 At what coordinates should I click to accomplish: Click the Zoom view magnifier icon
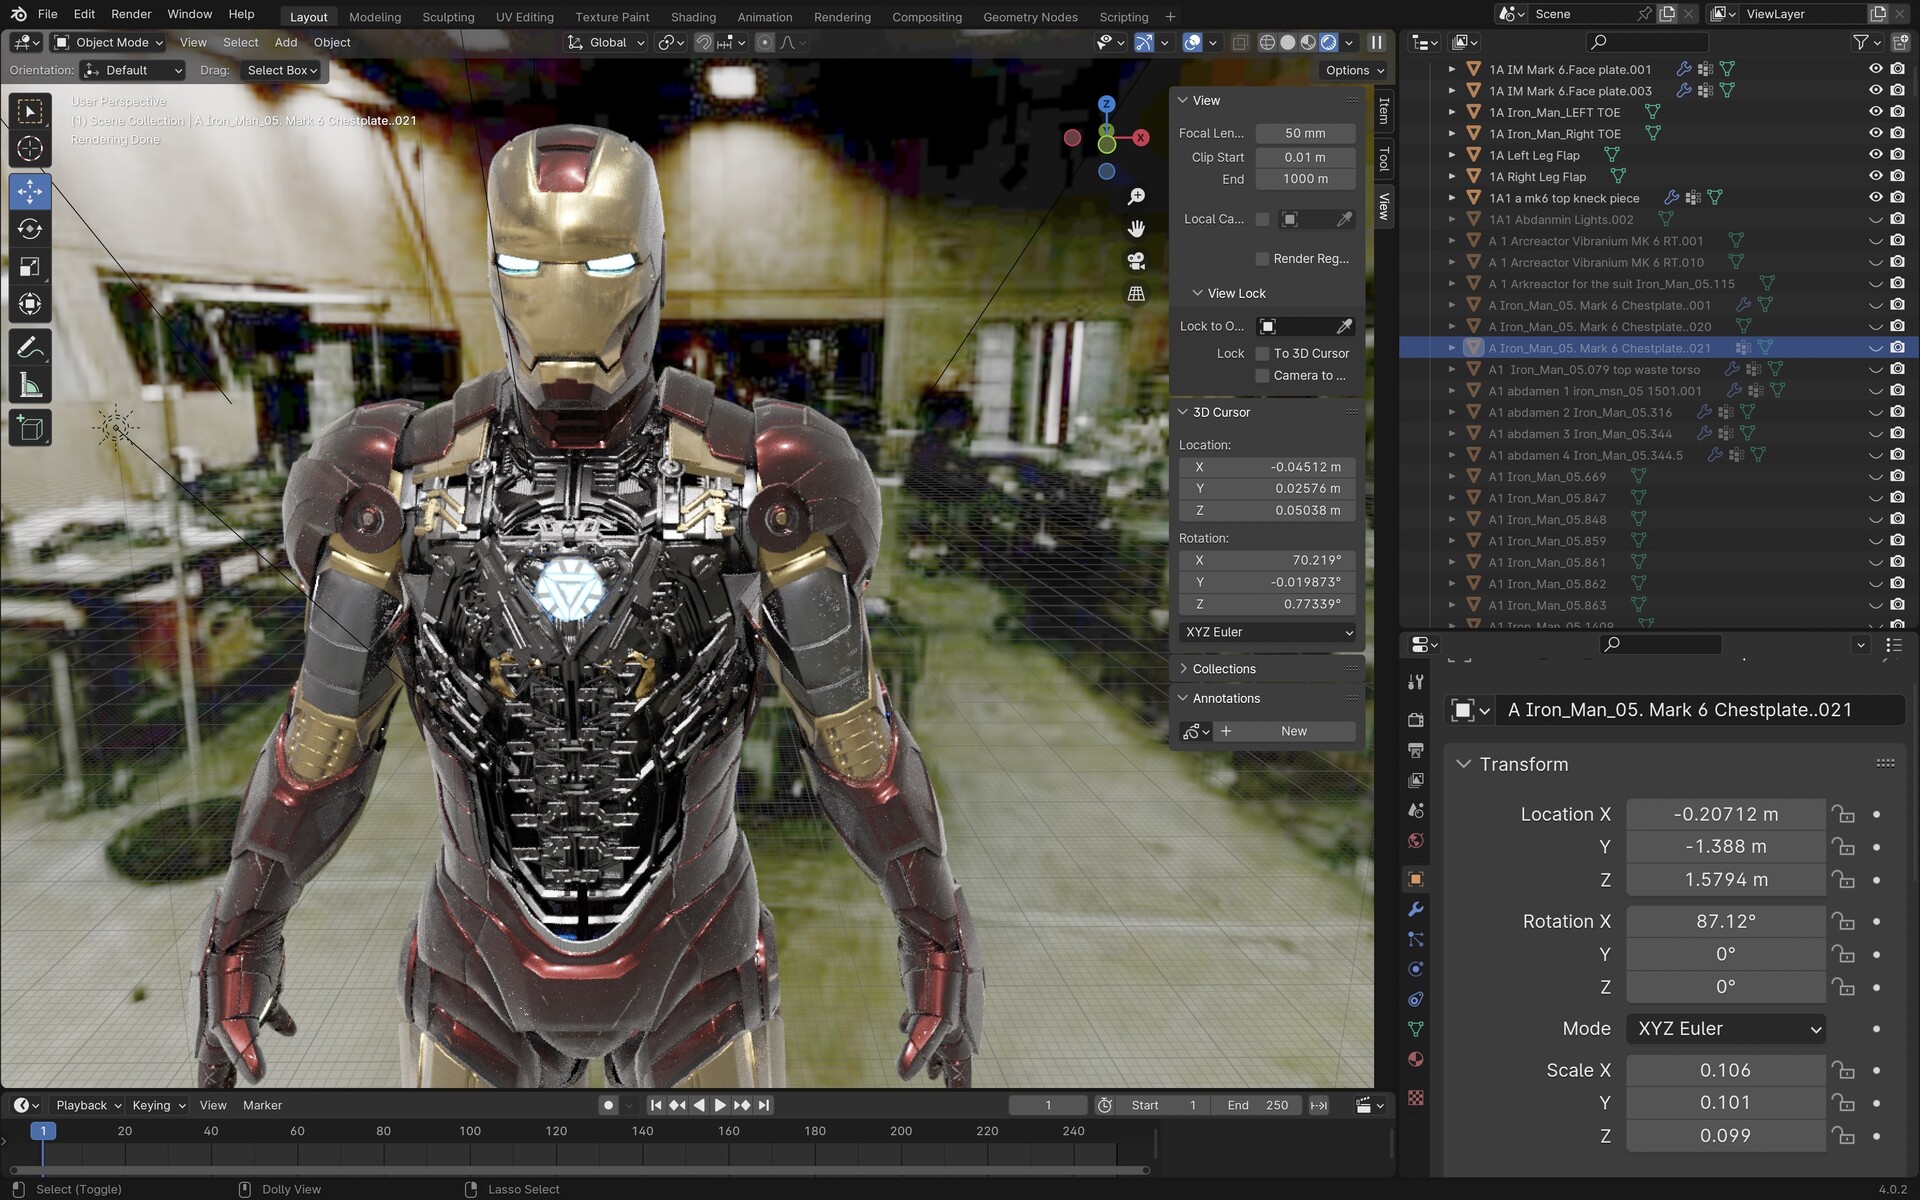point(1136,197)
